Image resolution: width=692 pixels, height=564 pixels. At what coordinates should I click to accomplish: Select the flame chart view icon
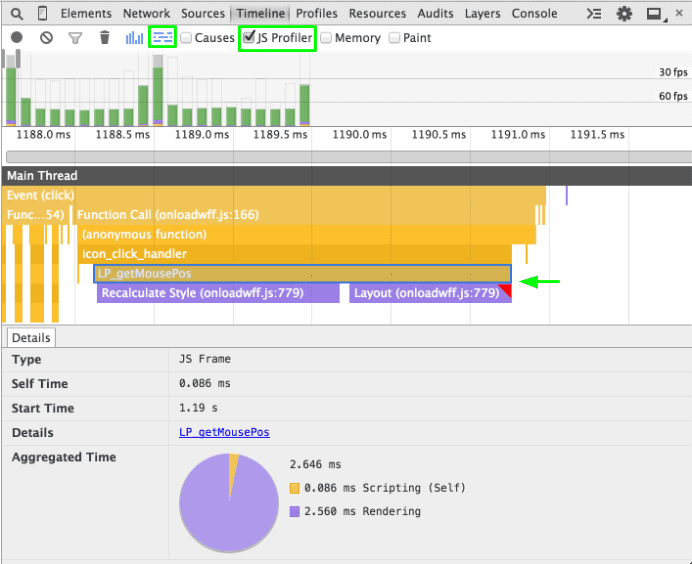pos(162,38)
